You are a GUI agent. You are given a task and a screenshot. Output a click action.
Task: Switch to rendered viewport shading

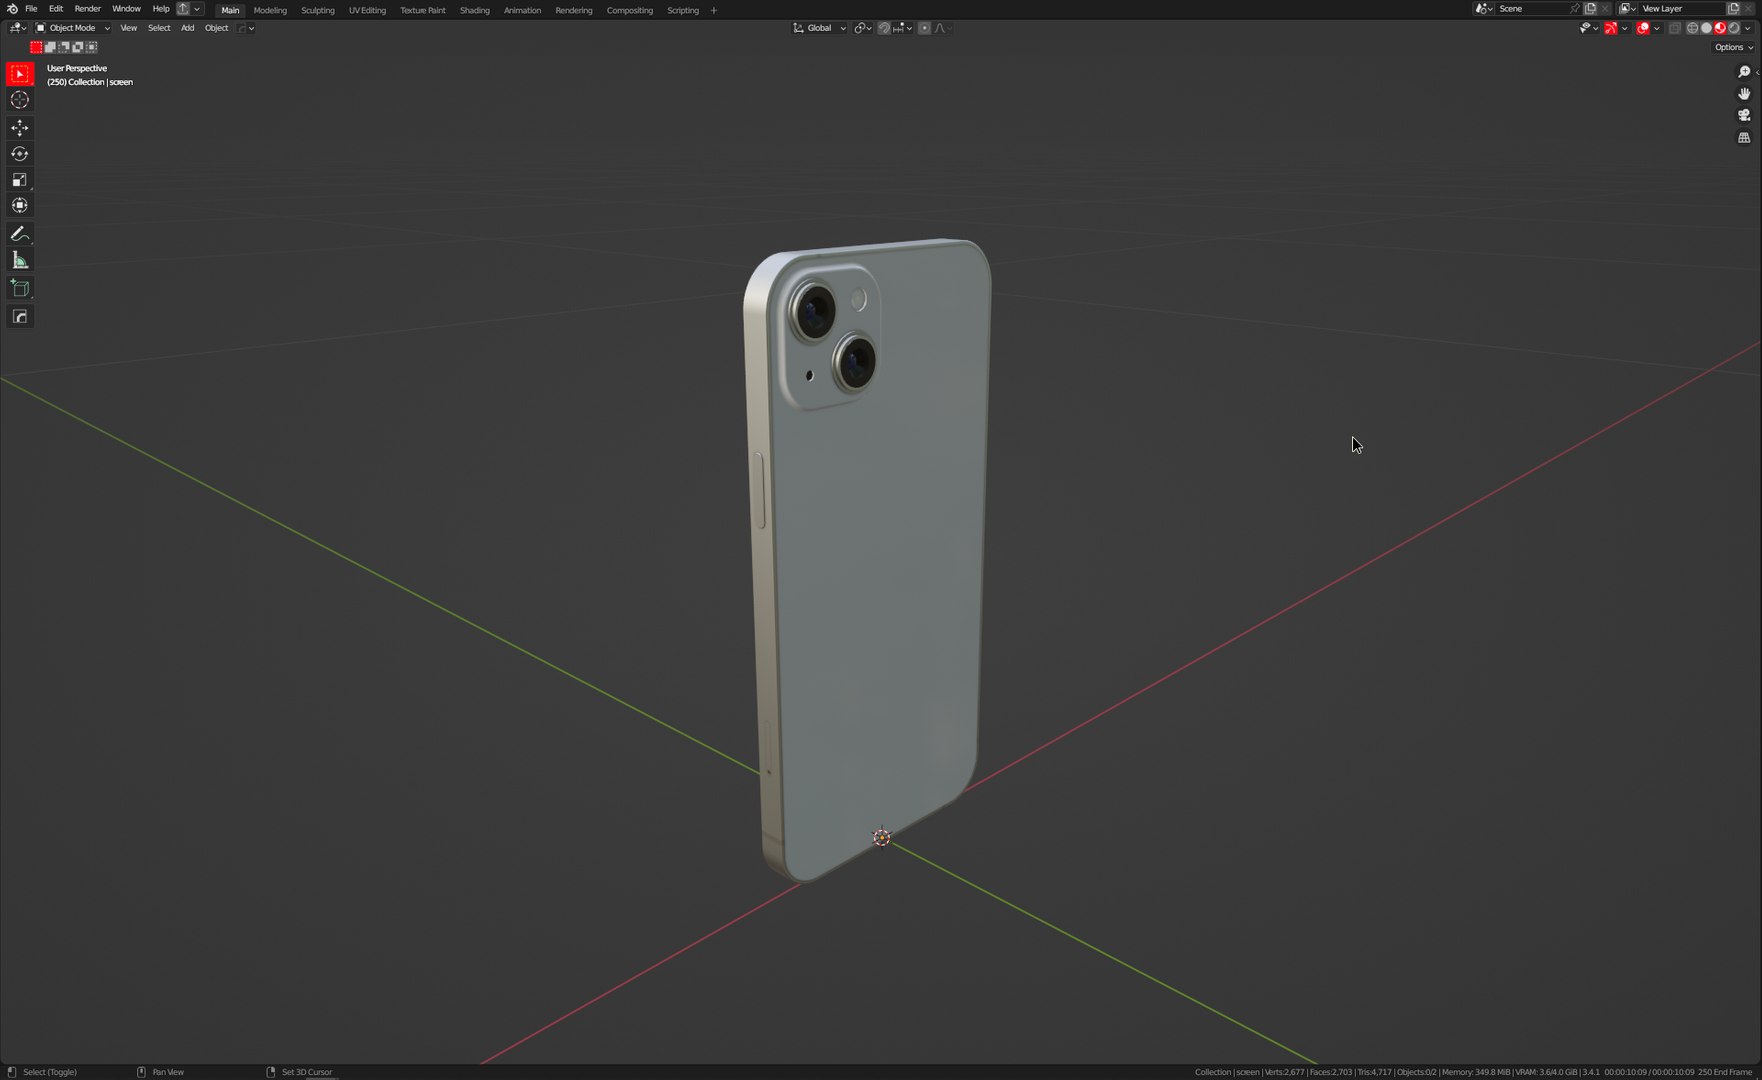tap(1734, 28)
